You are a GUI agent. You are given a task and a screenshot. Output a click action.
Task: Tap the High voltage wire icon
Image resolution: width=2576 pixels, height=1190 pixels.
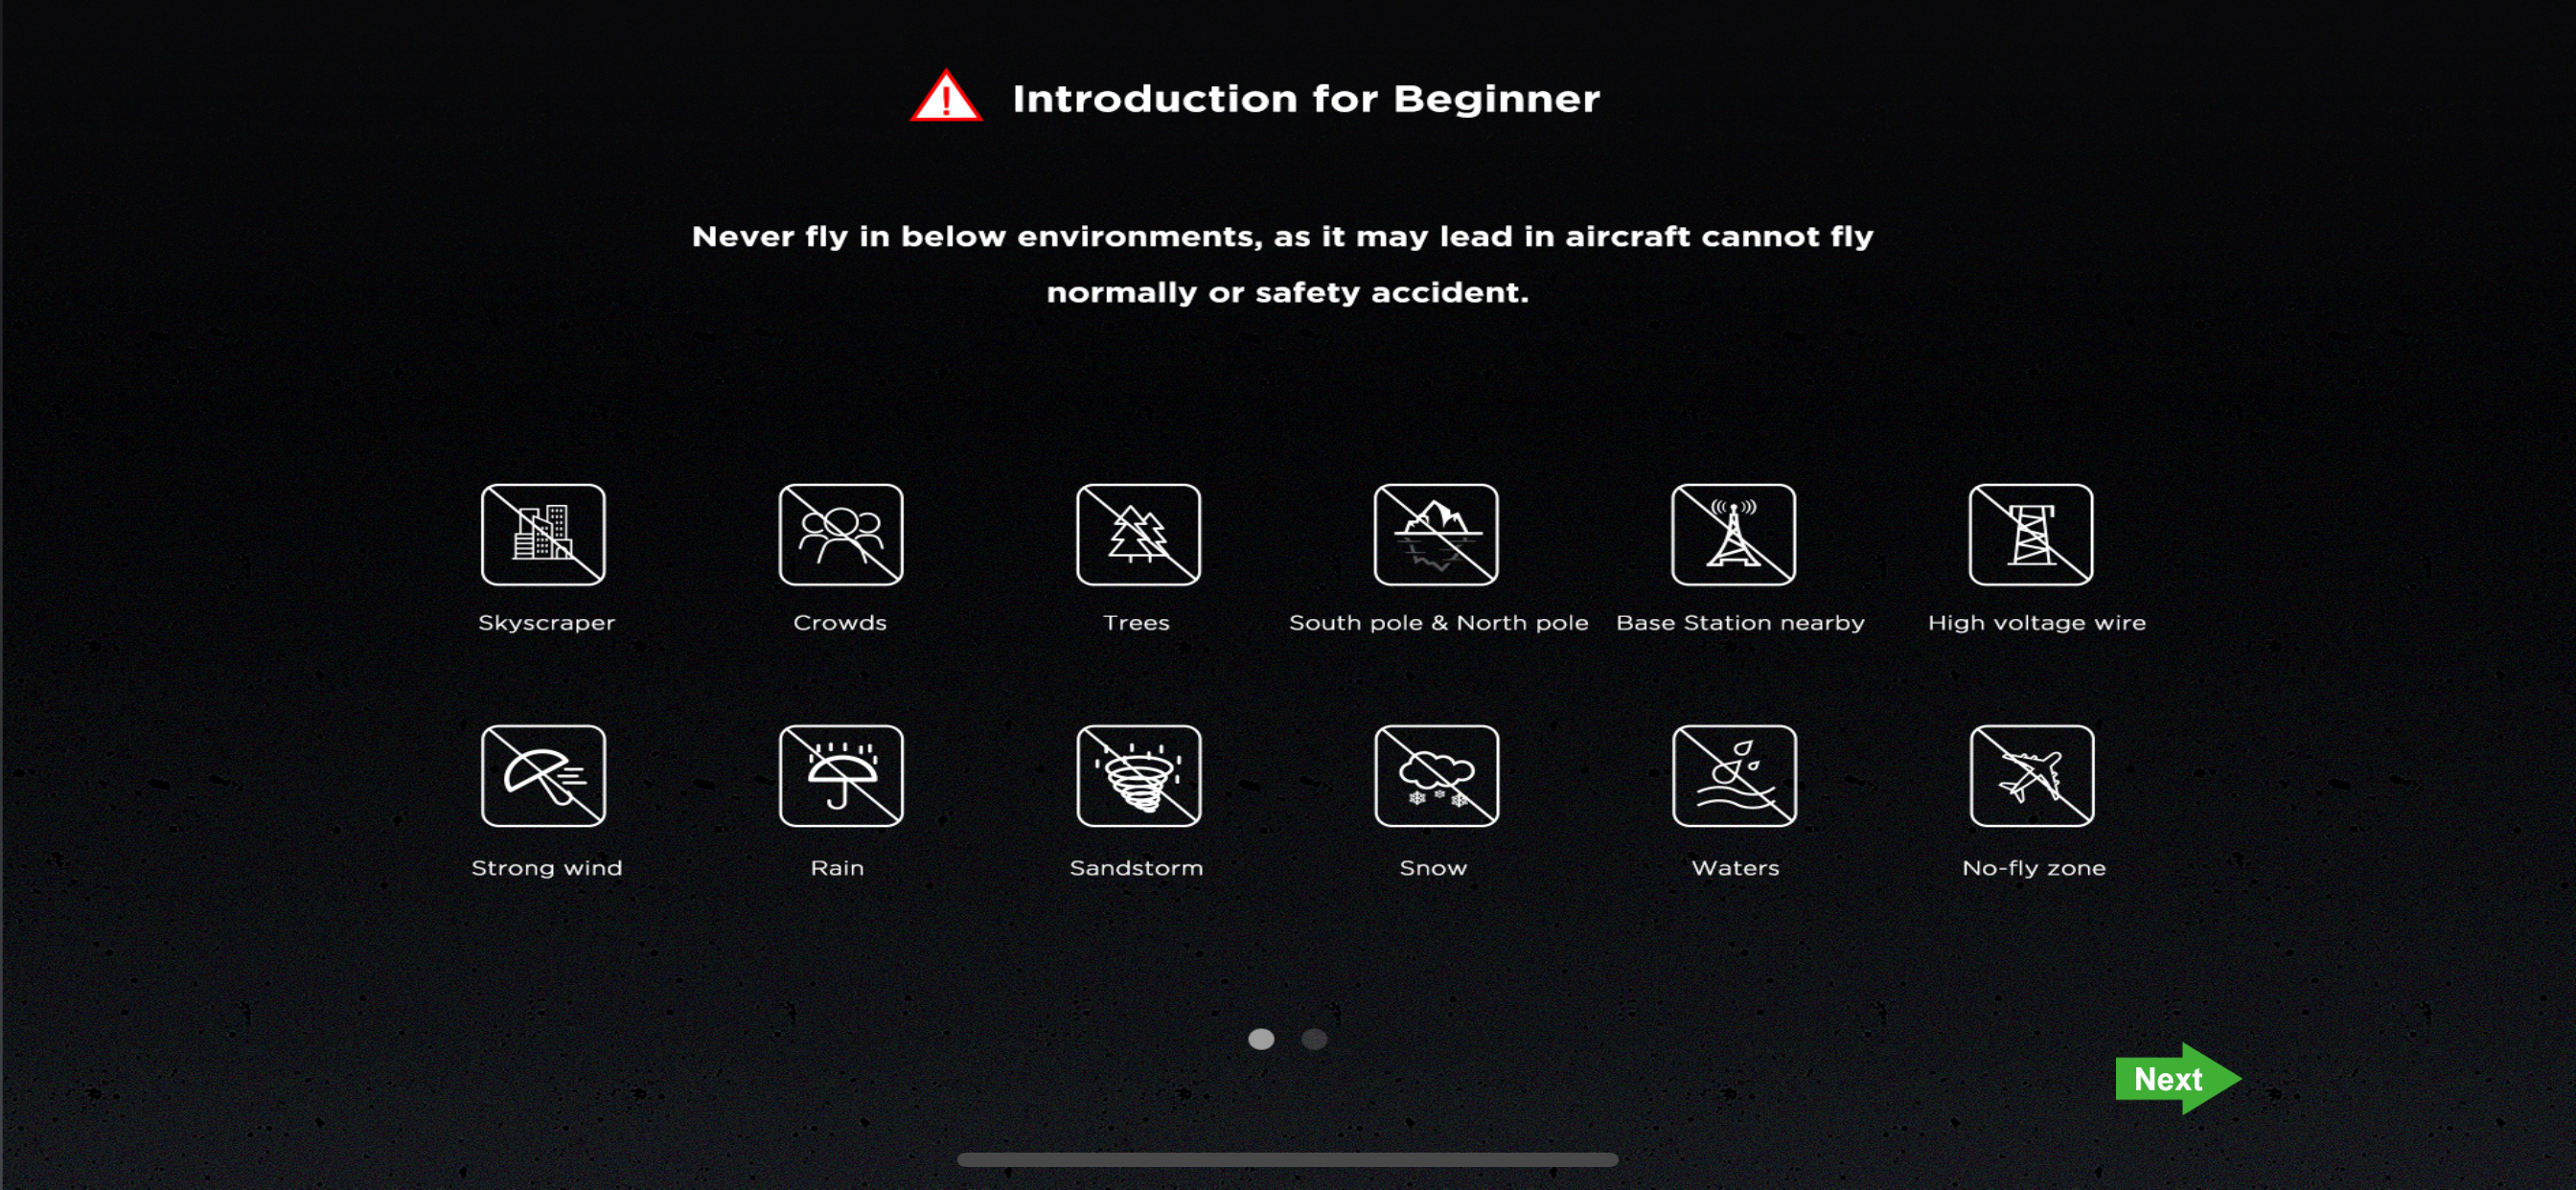coord(2031,535)
